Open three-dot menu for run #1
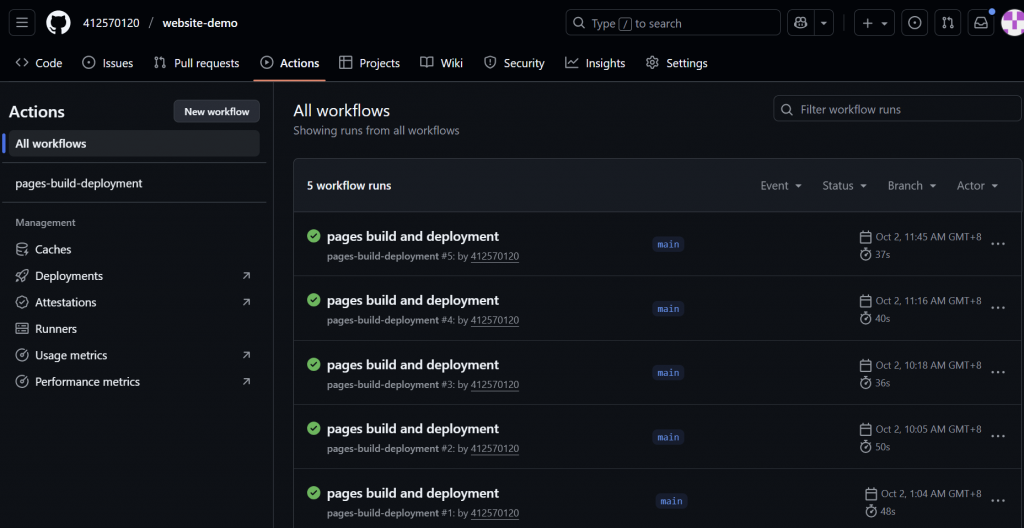The width and height of the screenshot is (1024, 528). (998, 501)
